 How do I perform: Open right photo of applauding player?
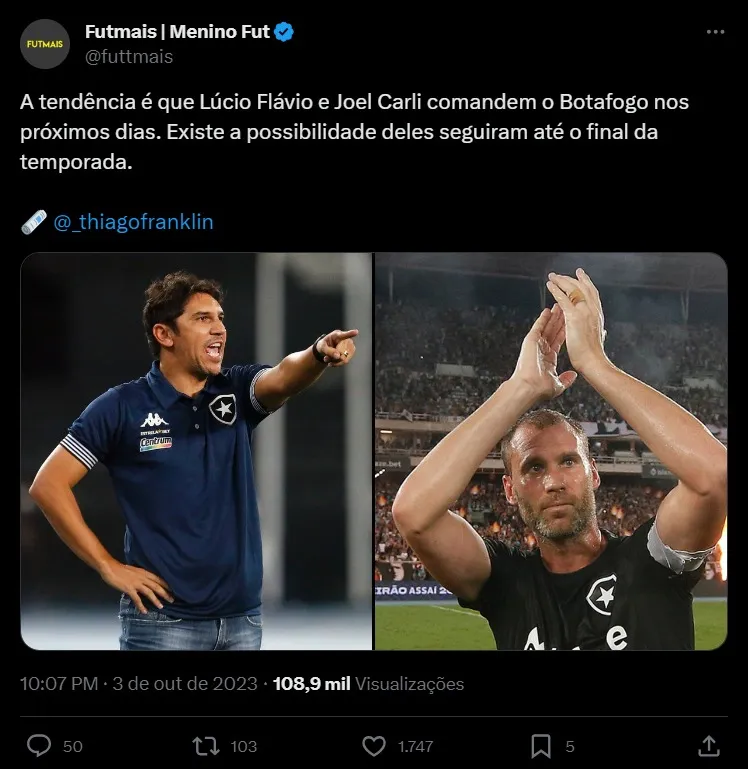(x=551, y=451)
